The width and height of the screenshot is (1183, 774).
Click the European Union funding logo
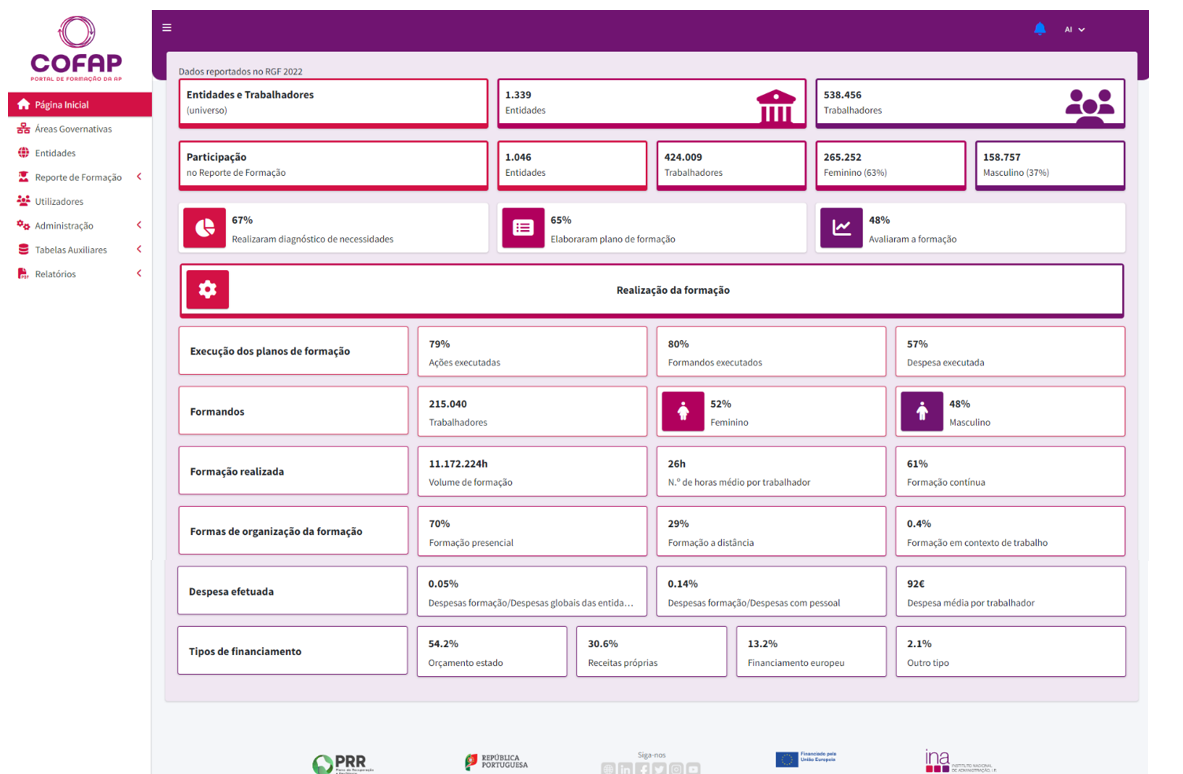[806, 758]
